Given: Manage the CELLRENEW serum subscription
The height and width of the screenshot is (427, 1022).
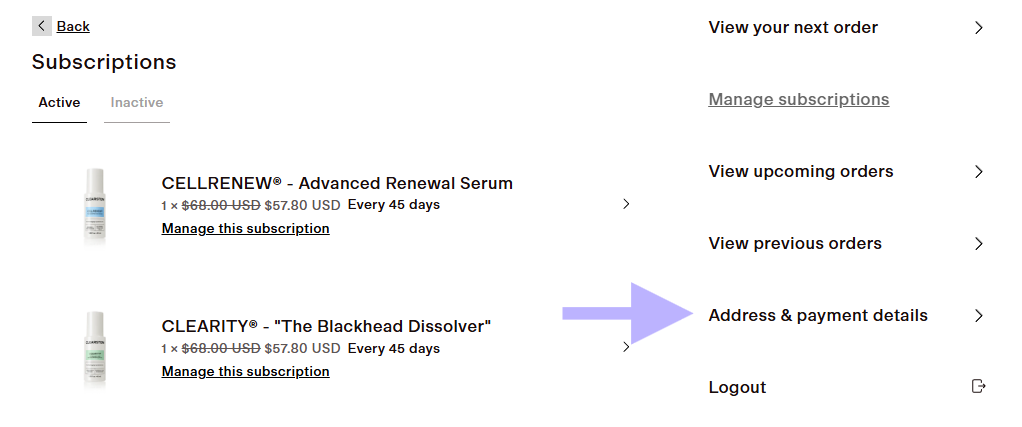Looking at the screenshot, I should 245,229.
